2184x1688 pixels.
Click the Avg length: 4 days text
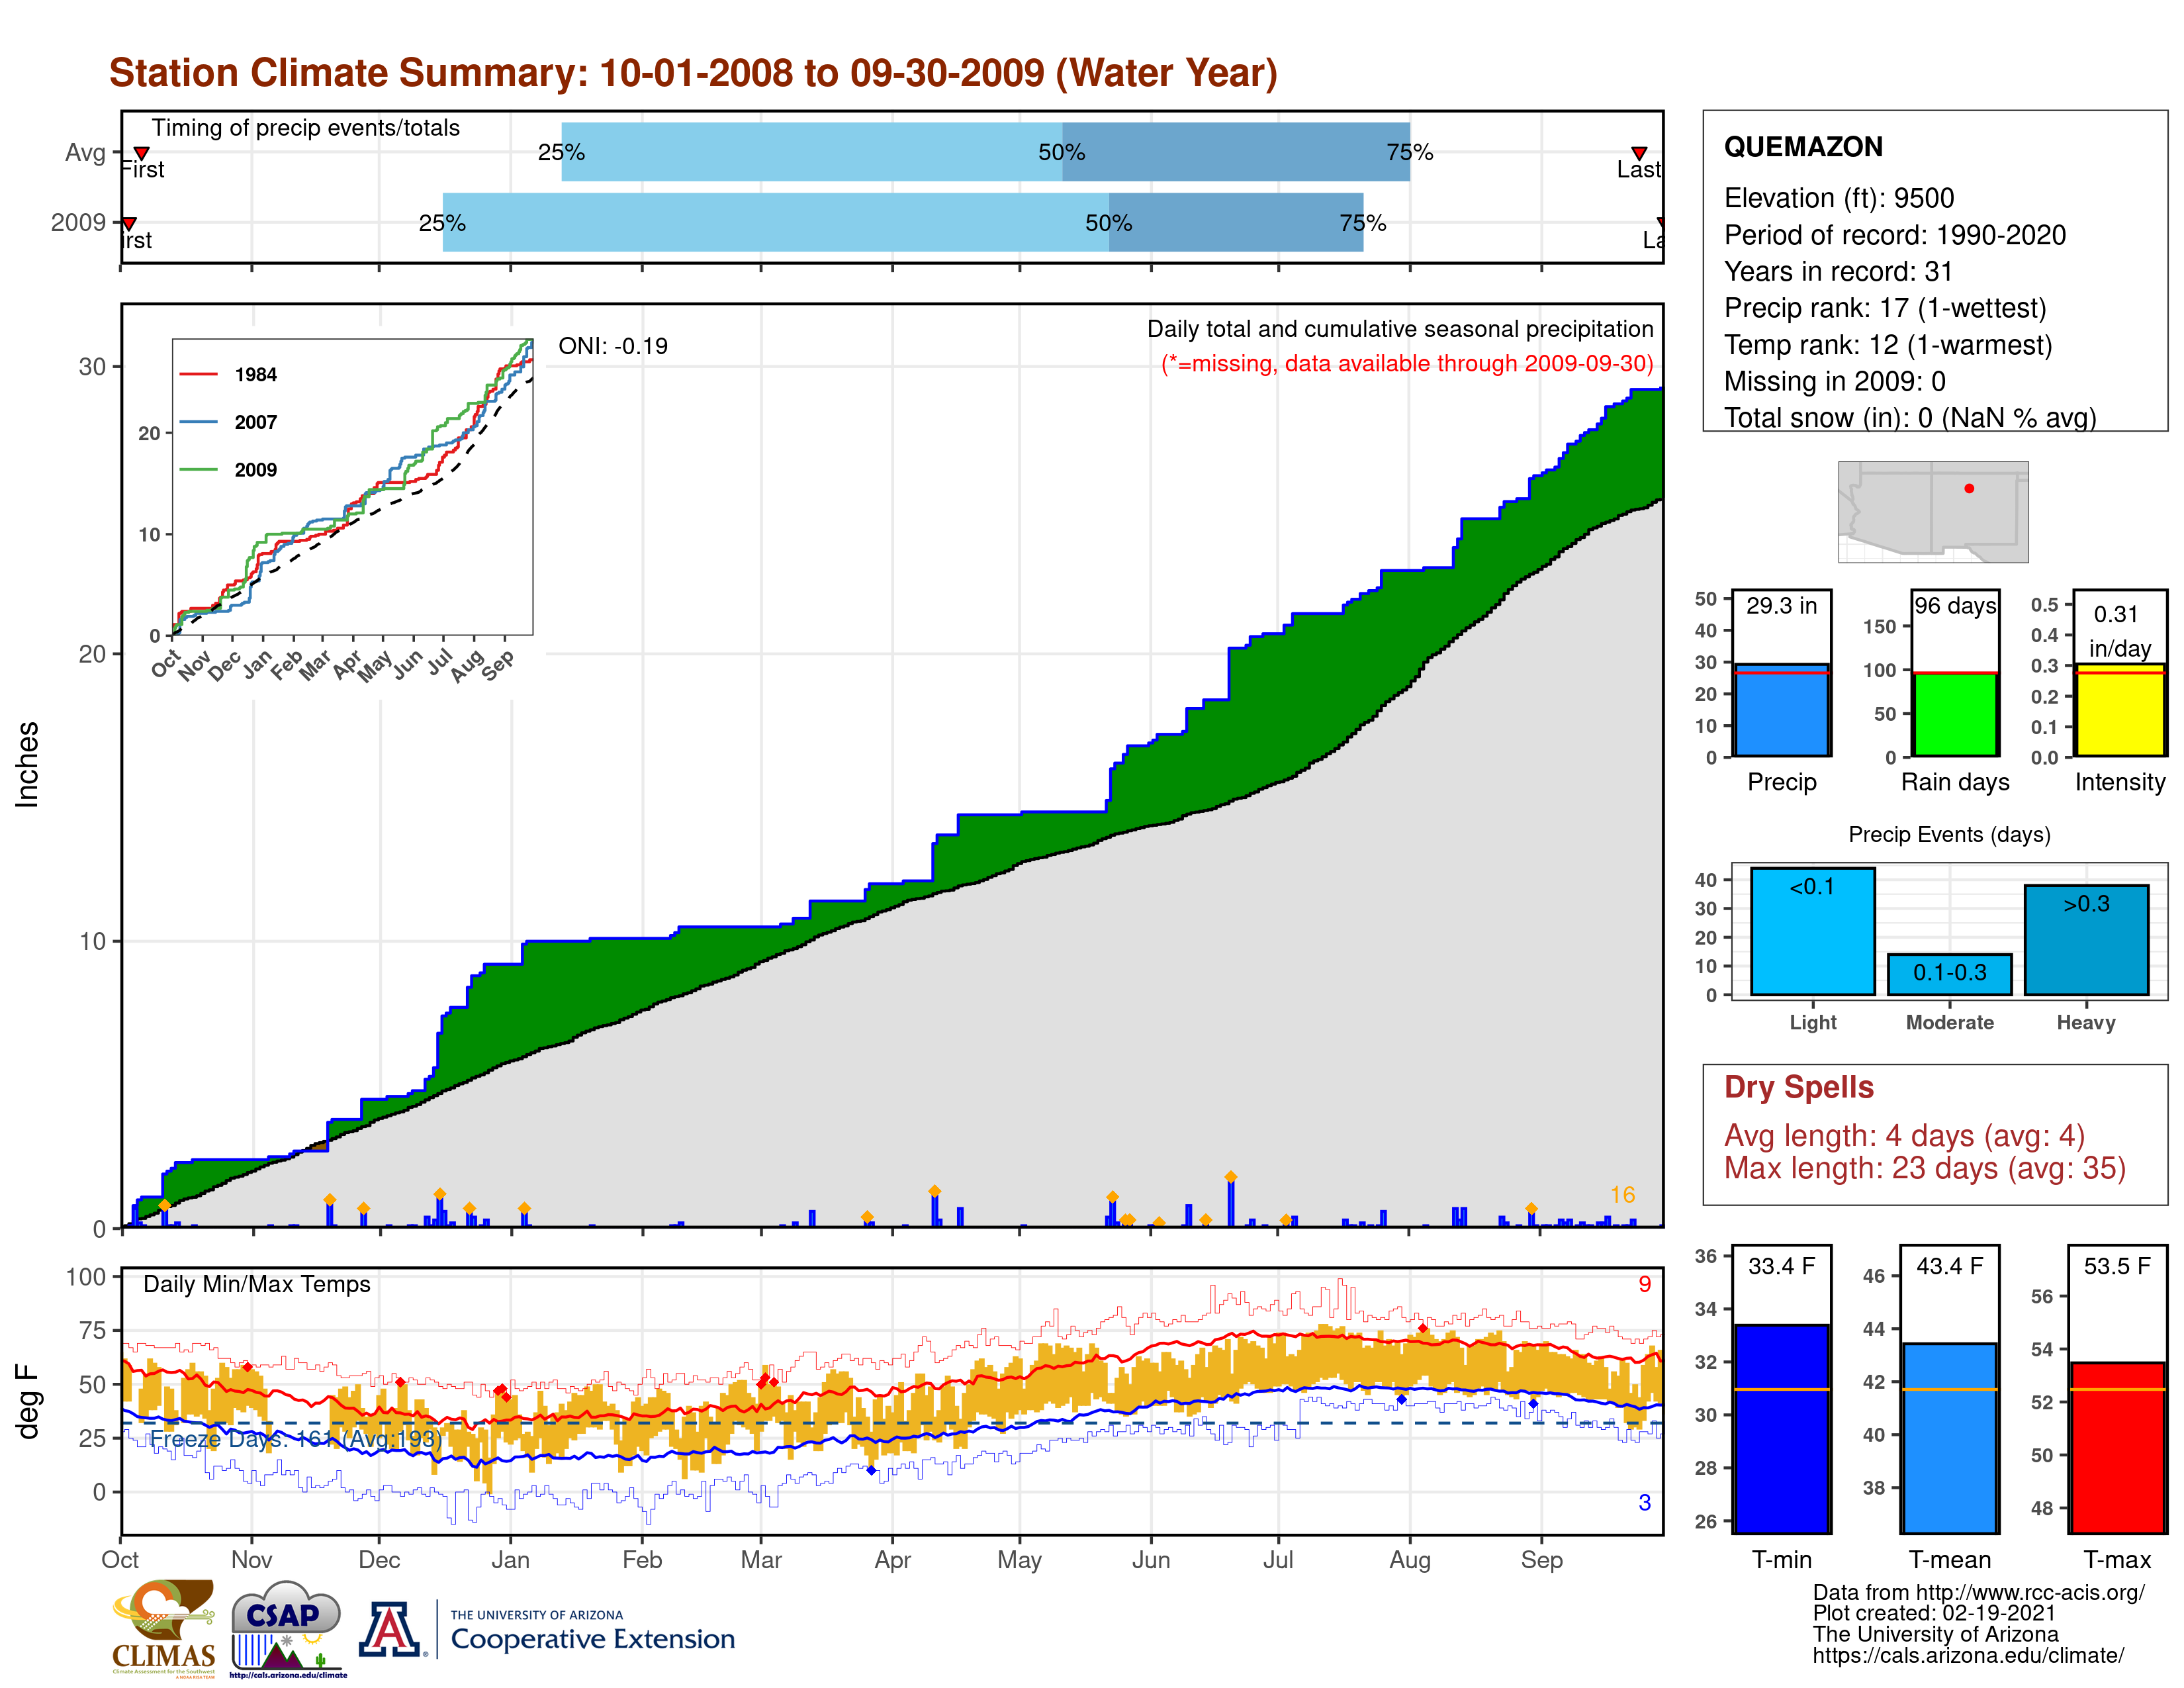[1904, 1136]
